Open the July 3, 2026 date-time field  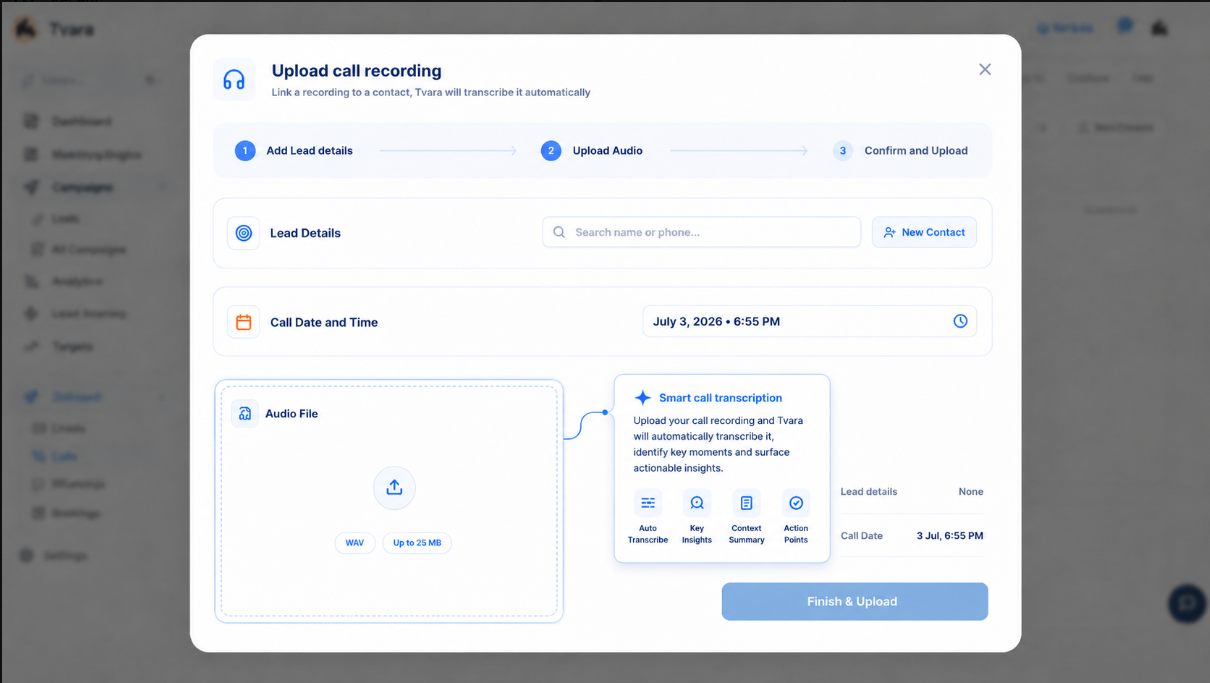809,321
